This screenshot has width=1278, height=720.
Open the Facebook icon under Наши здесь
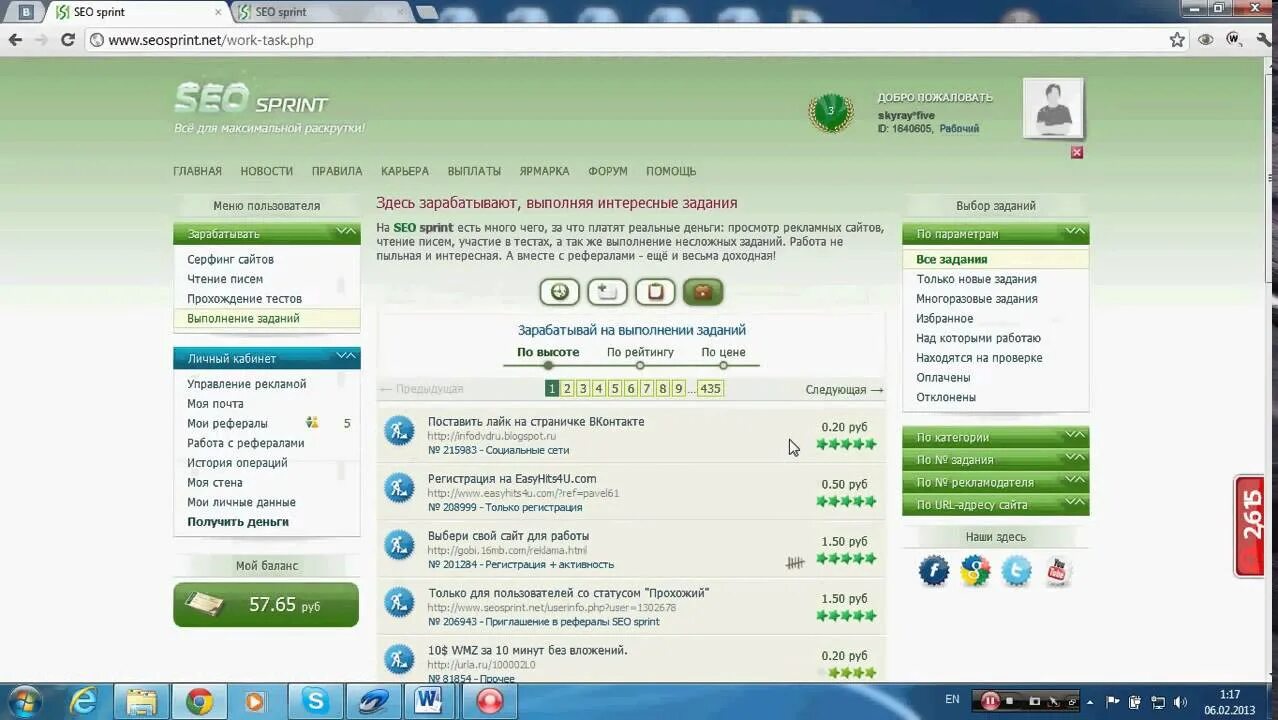point(934,571)
